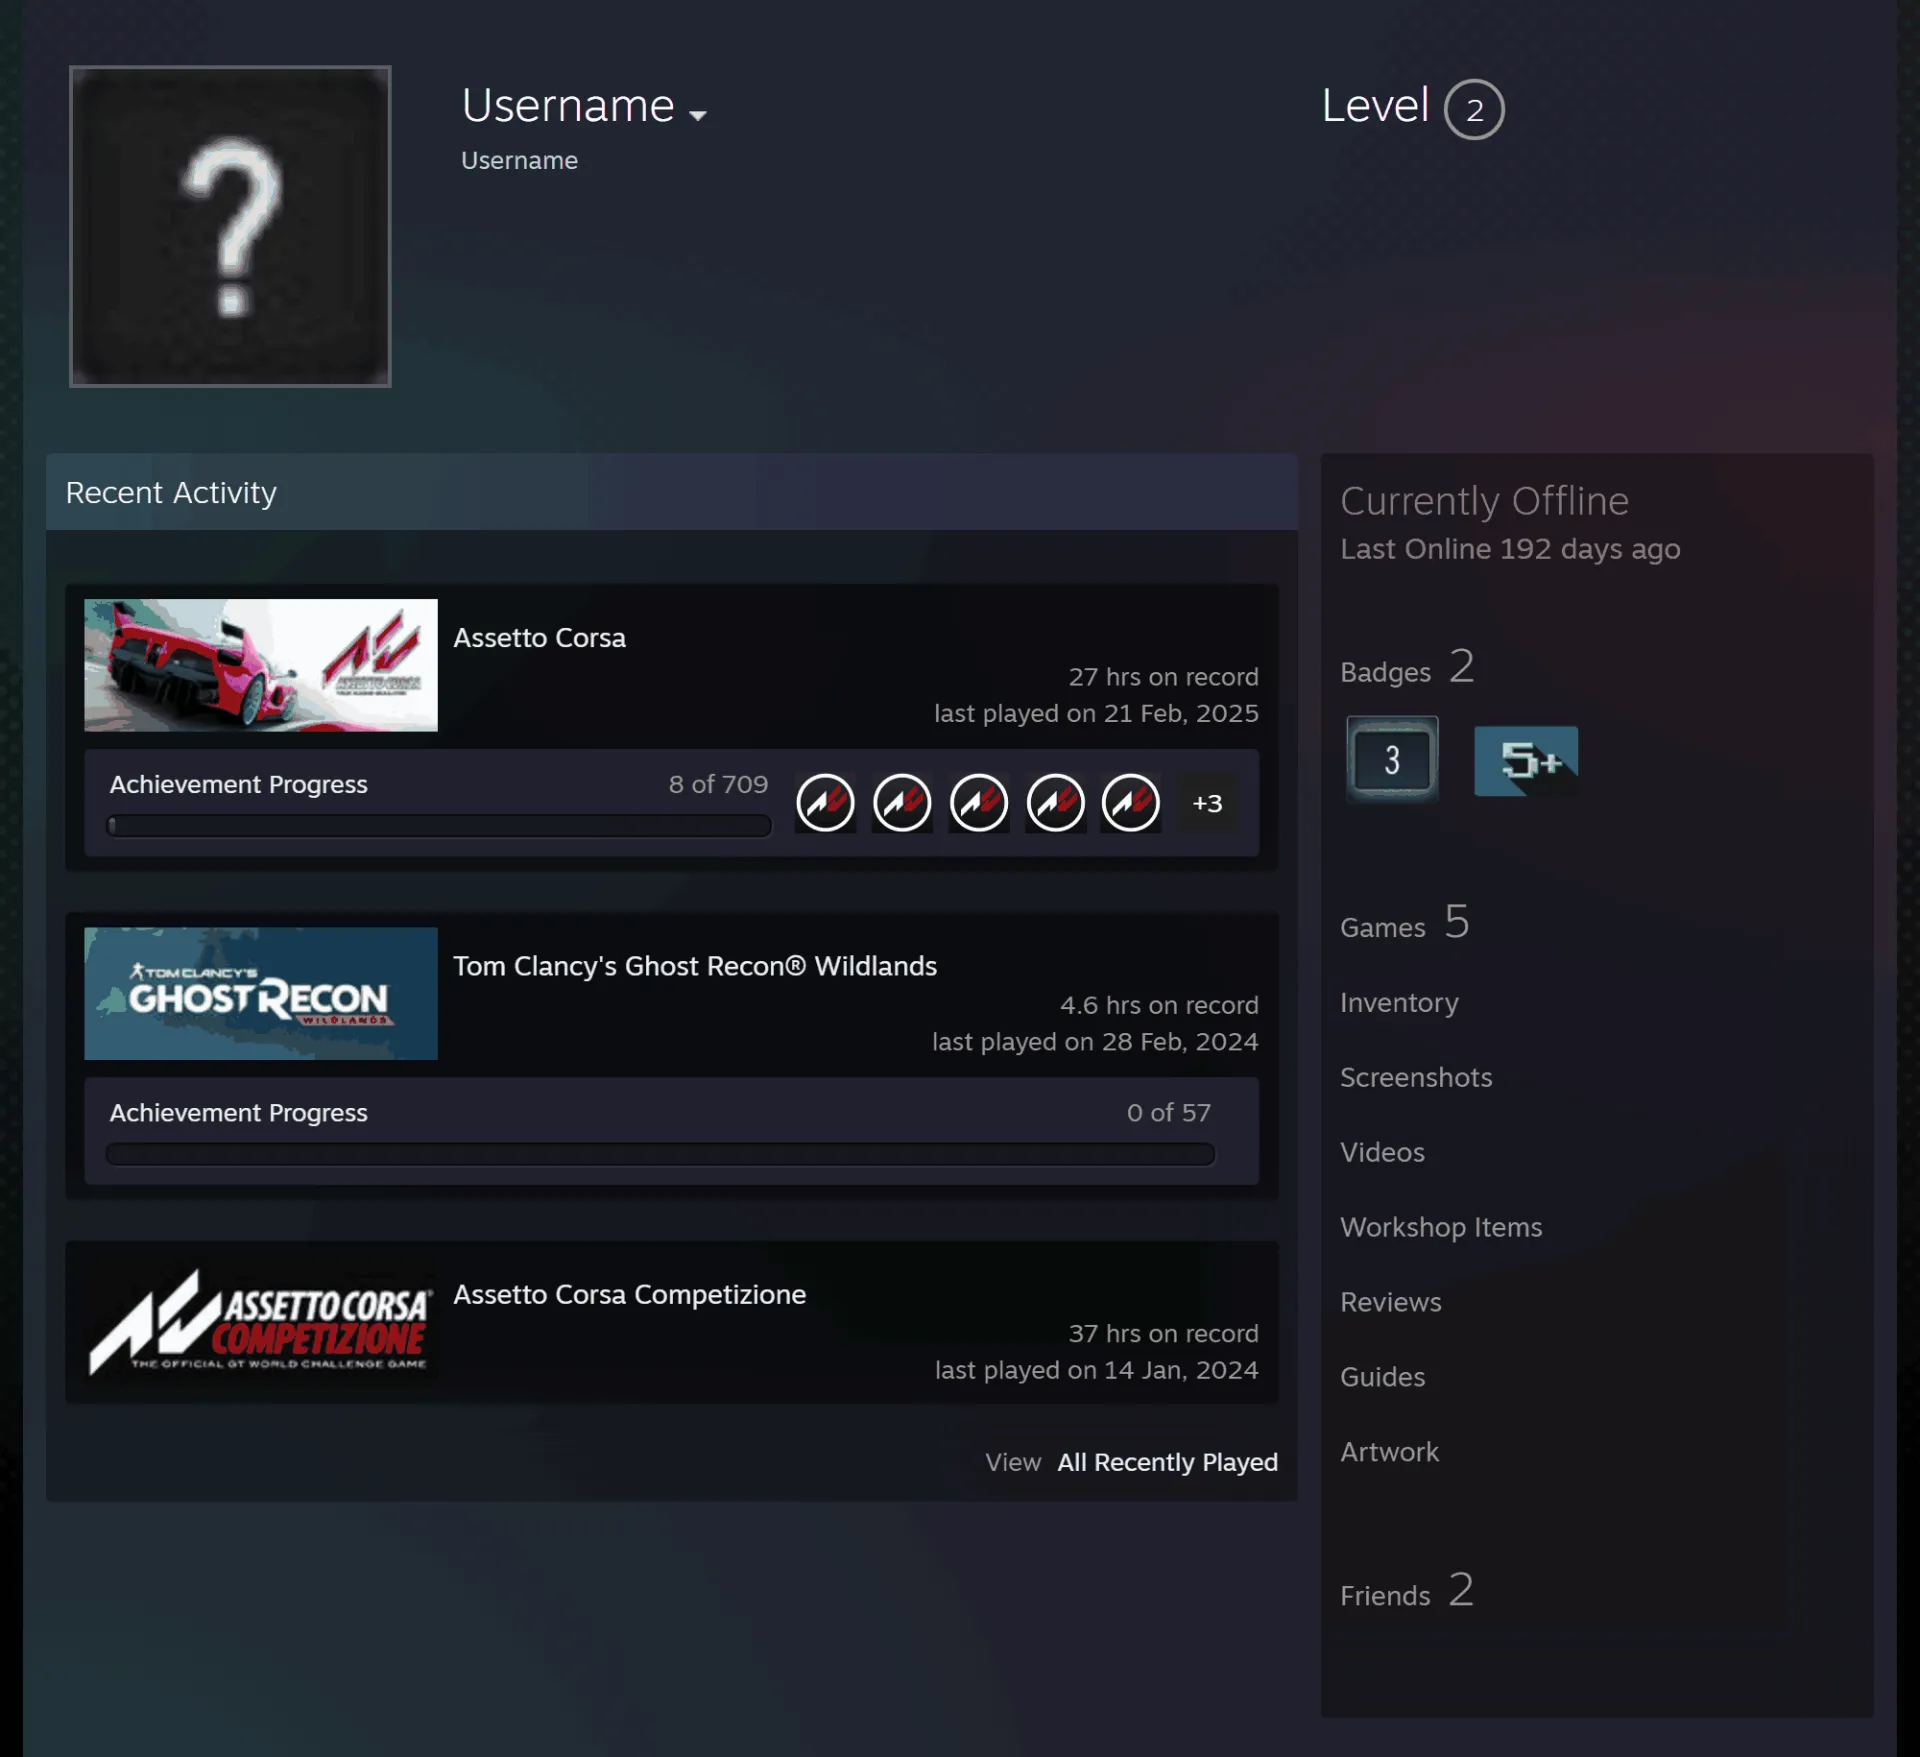This screenshot has width=1920, height=1757.
Task: Click the Level 3 badge icon
Action: (1392, 759)
